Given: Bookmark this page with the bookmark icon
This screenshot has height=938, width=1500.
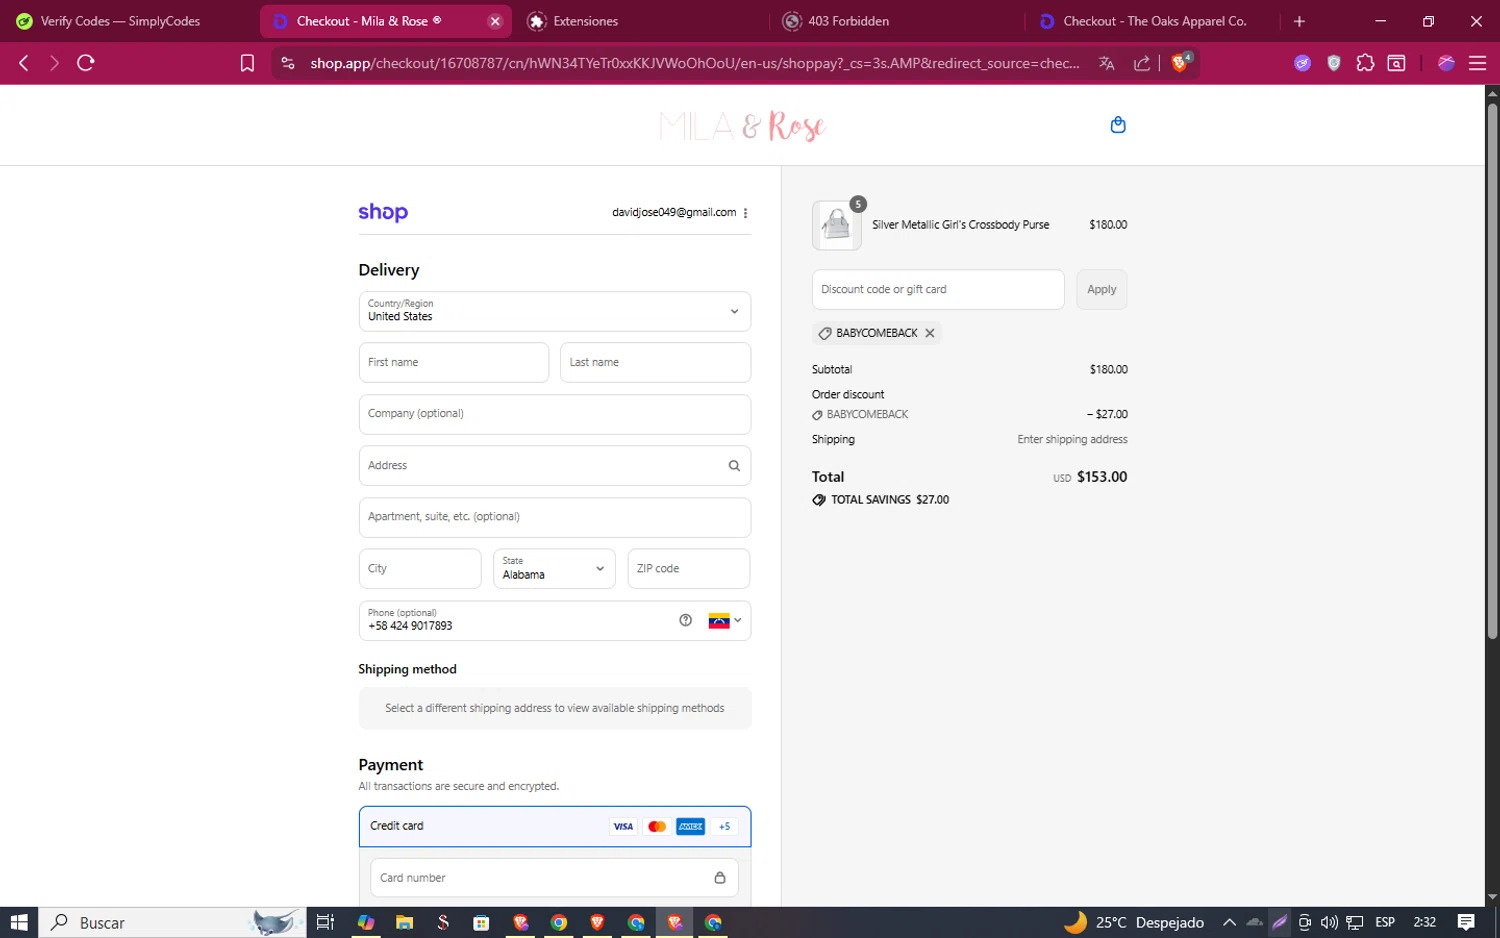Looking at the screenshot, I should click(x=247, y=63).
